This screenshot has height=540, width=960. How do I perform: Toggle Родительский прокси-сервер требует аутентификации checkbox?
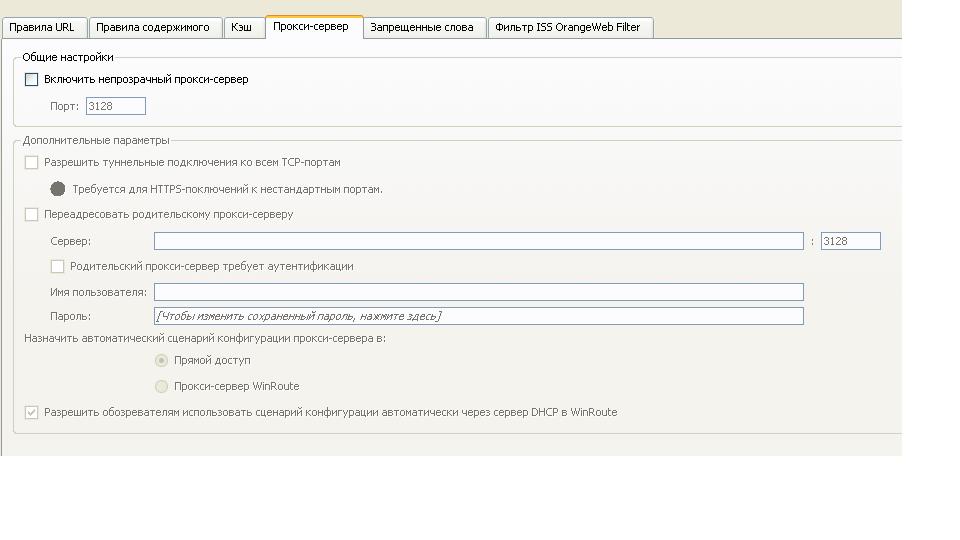[x=57, y=266]
